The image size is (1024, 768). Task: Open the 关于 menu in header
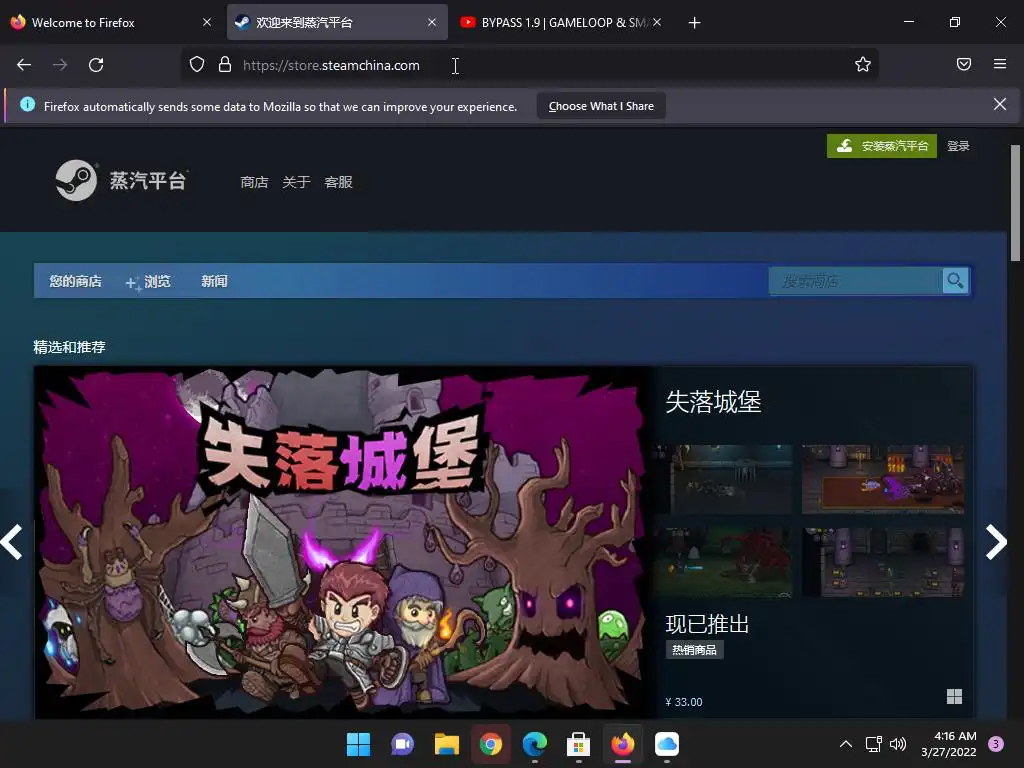296,182
